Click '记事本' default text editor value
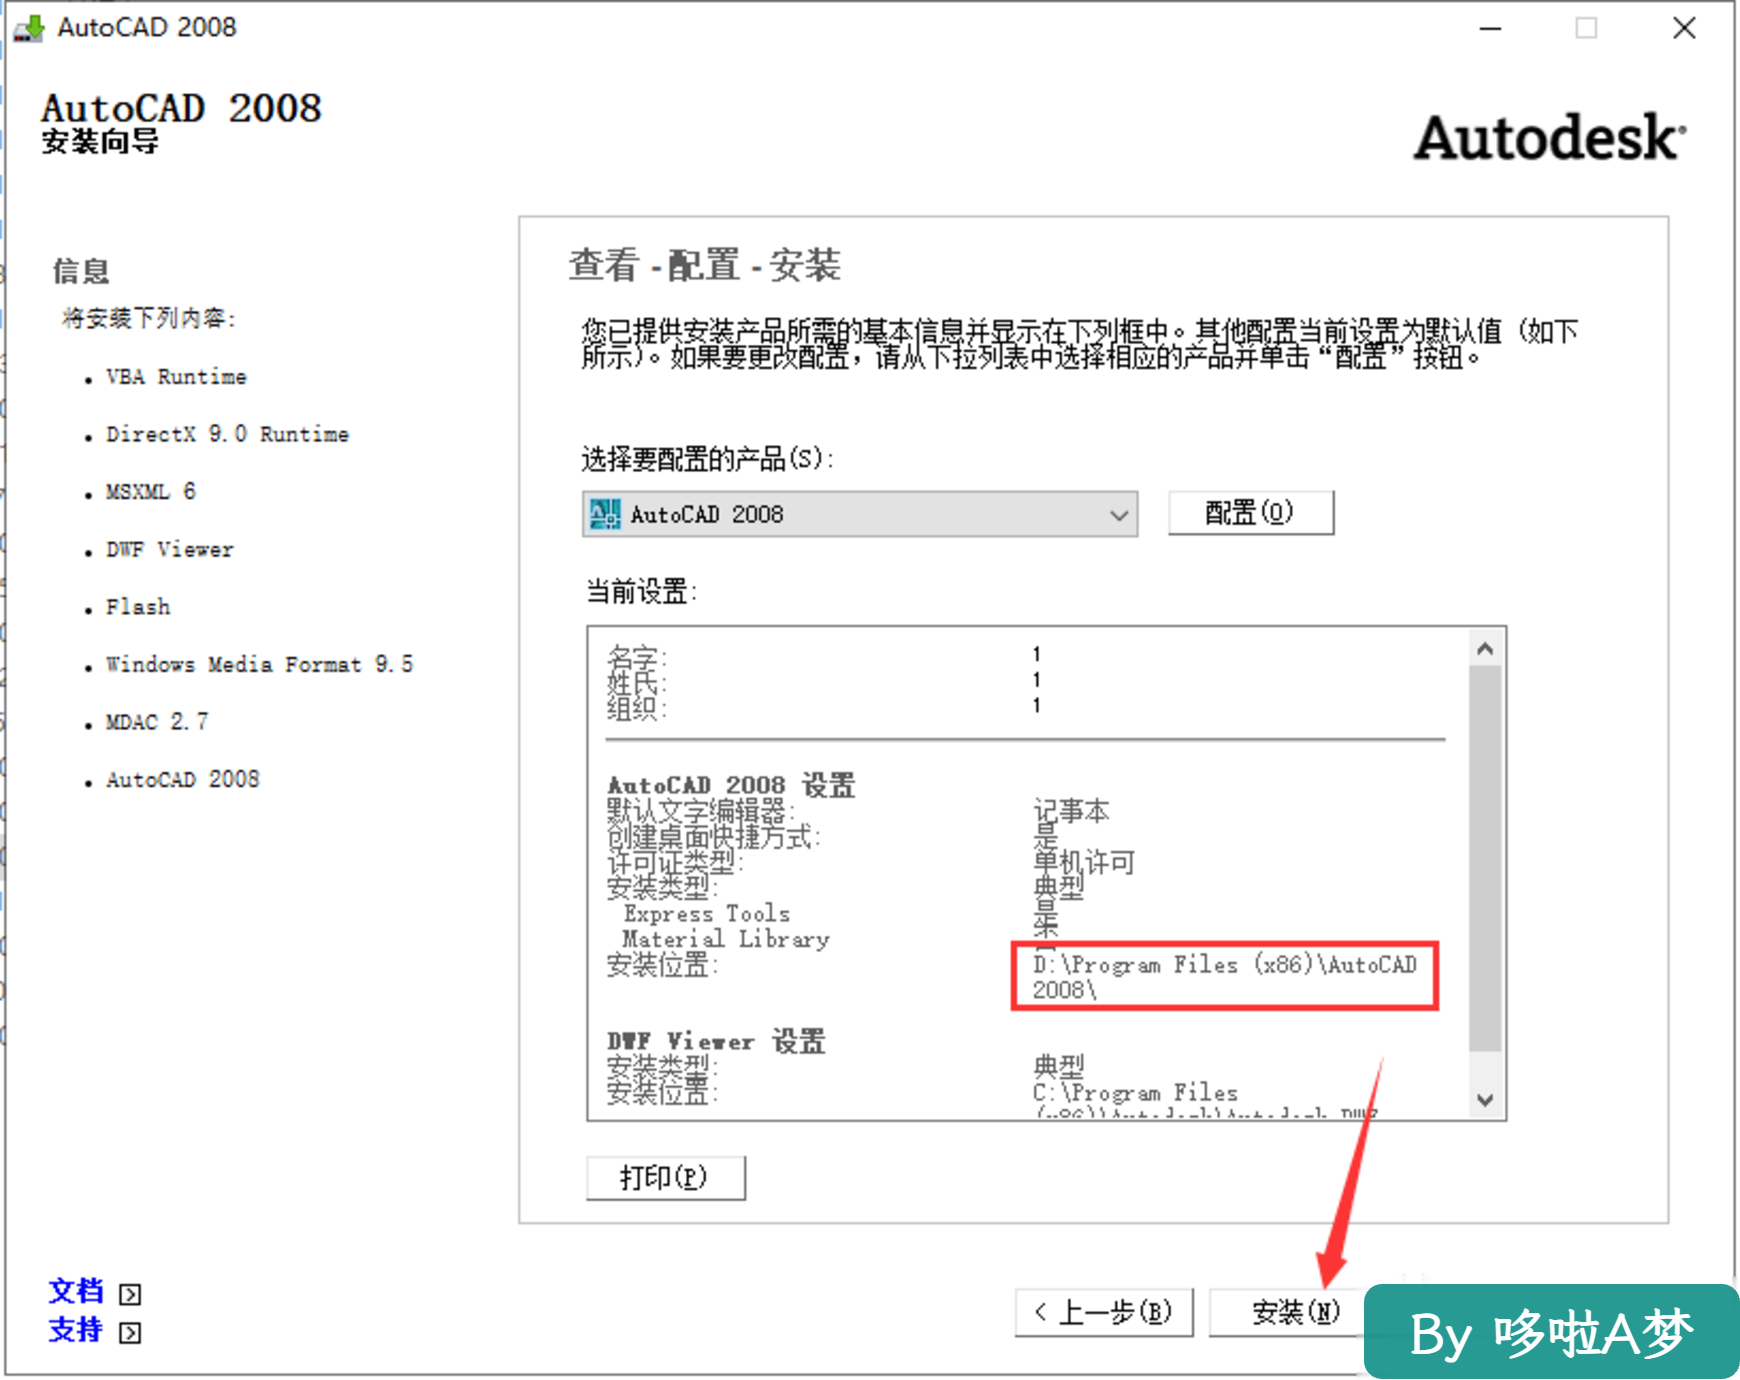 click(1071, 811)
